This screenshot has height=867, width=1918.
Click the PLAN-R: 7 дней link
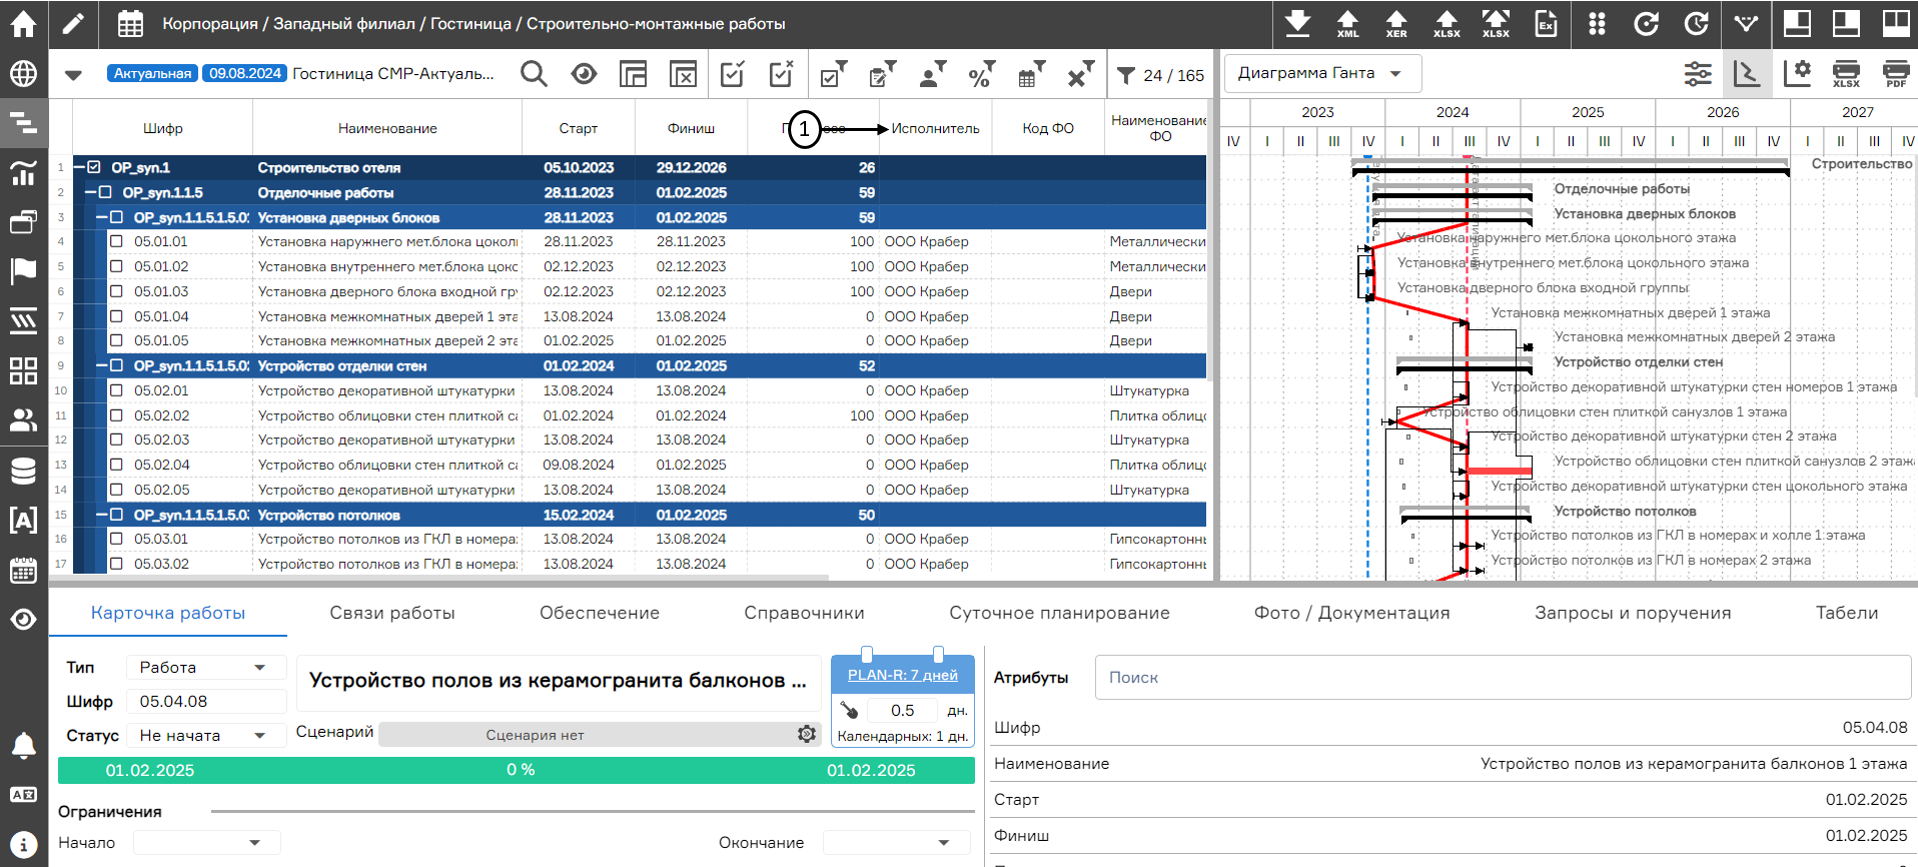[x=902, y=675]
